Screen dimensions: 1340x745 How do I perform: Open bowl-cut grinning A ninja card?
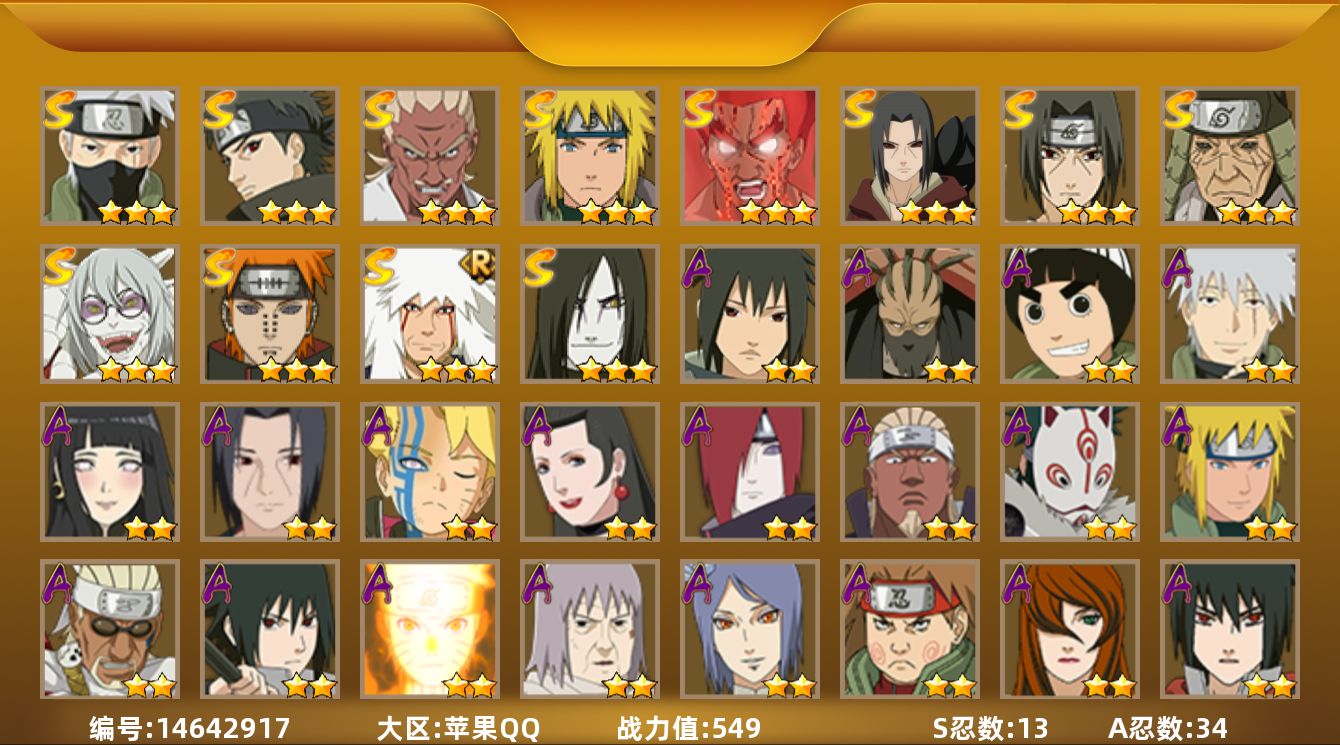coord(1069,314)
